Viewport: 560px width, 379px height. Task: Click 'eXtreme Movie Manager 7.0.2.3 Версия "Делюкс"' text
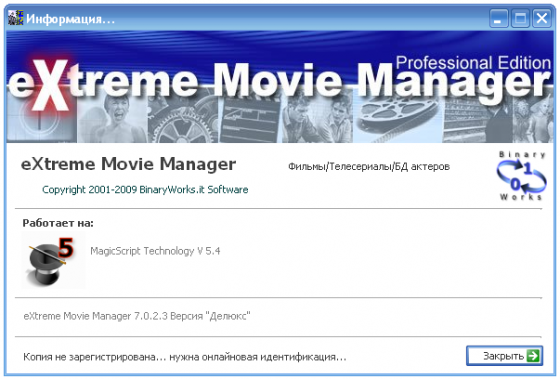(x=137, y=316)
